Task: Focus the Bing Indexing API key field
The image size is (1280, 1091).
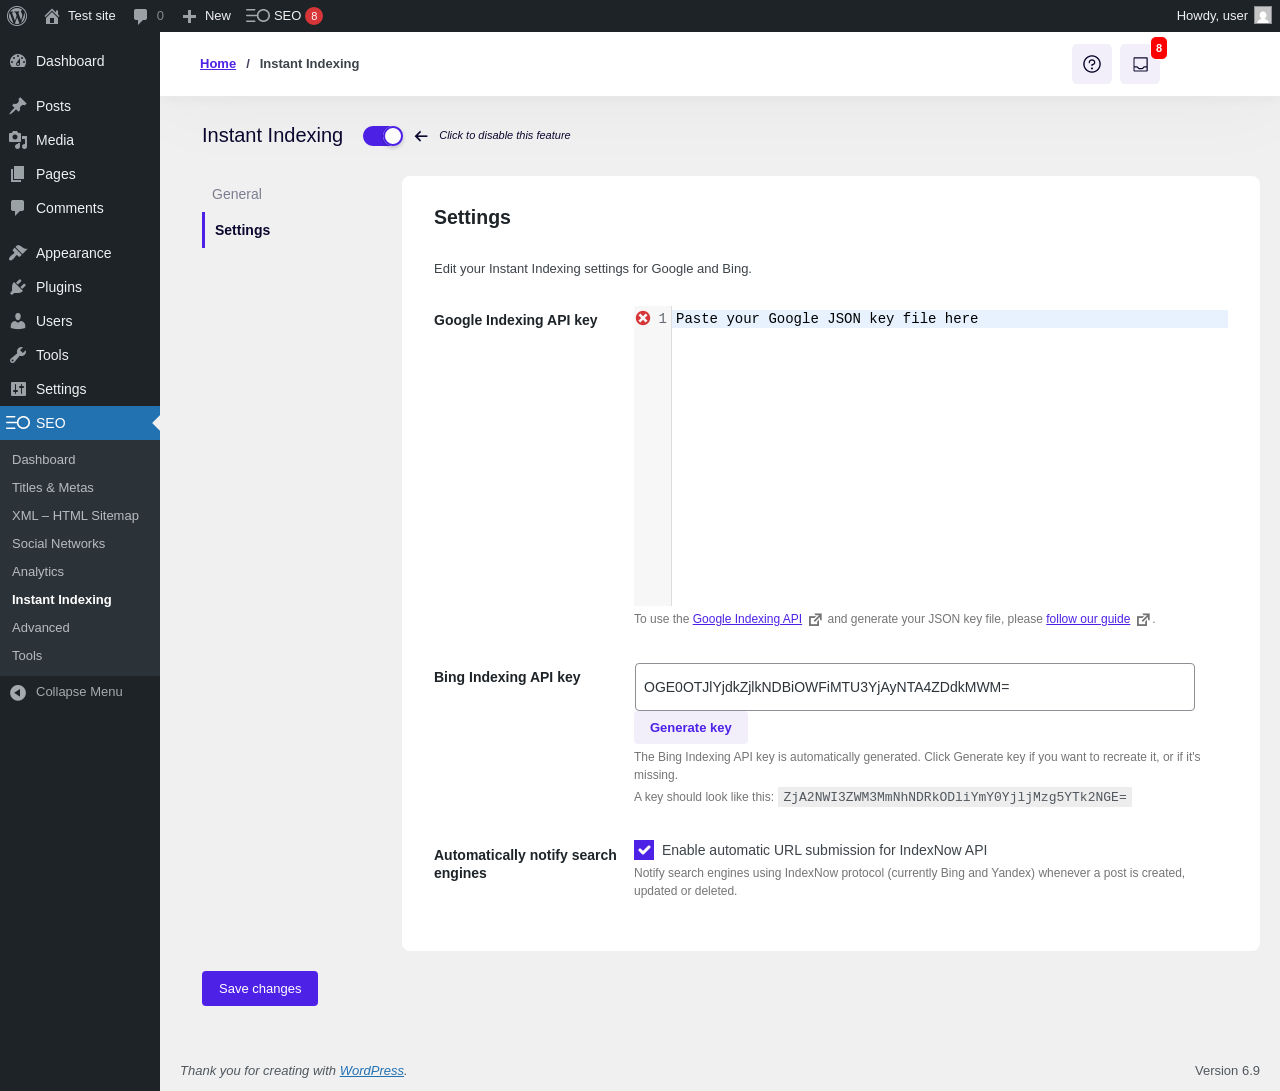Action: pos(915,687)
